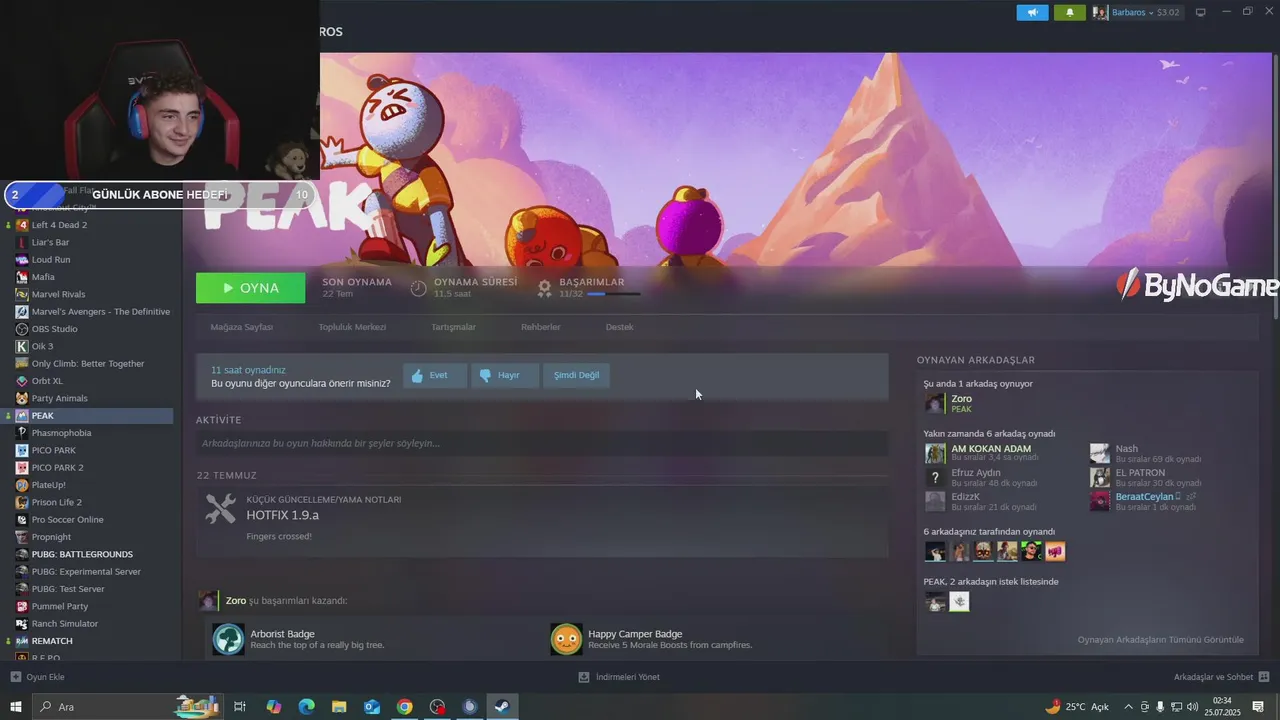Click the achievements progress bar 11/32
1280x720 pixels.
click(614, 294)
